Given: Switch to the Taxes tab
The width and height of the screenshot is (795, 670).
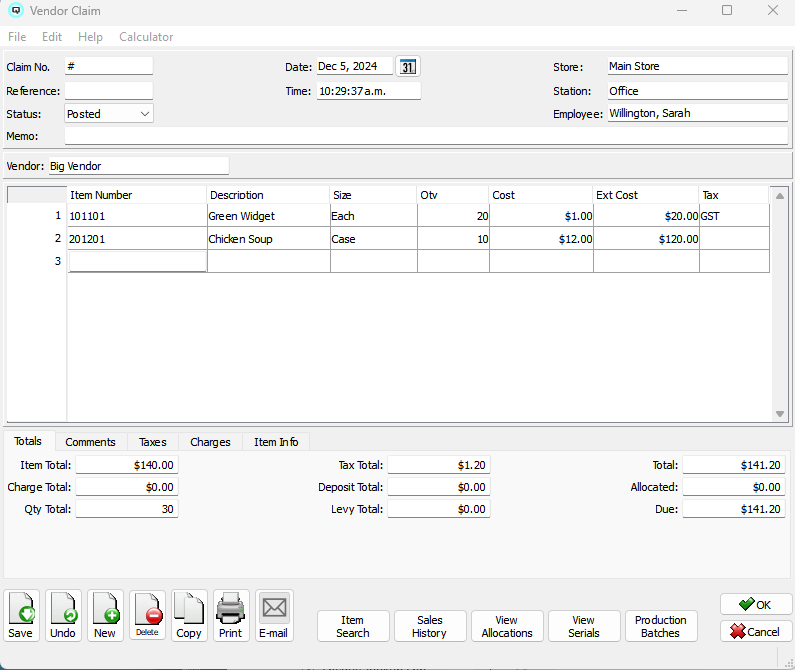Looking at the screenshot, I should click(153, 442).
